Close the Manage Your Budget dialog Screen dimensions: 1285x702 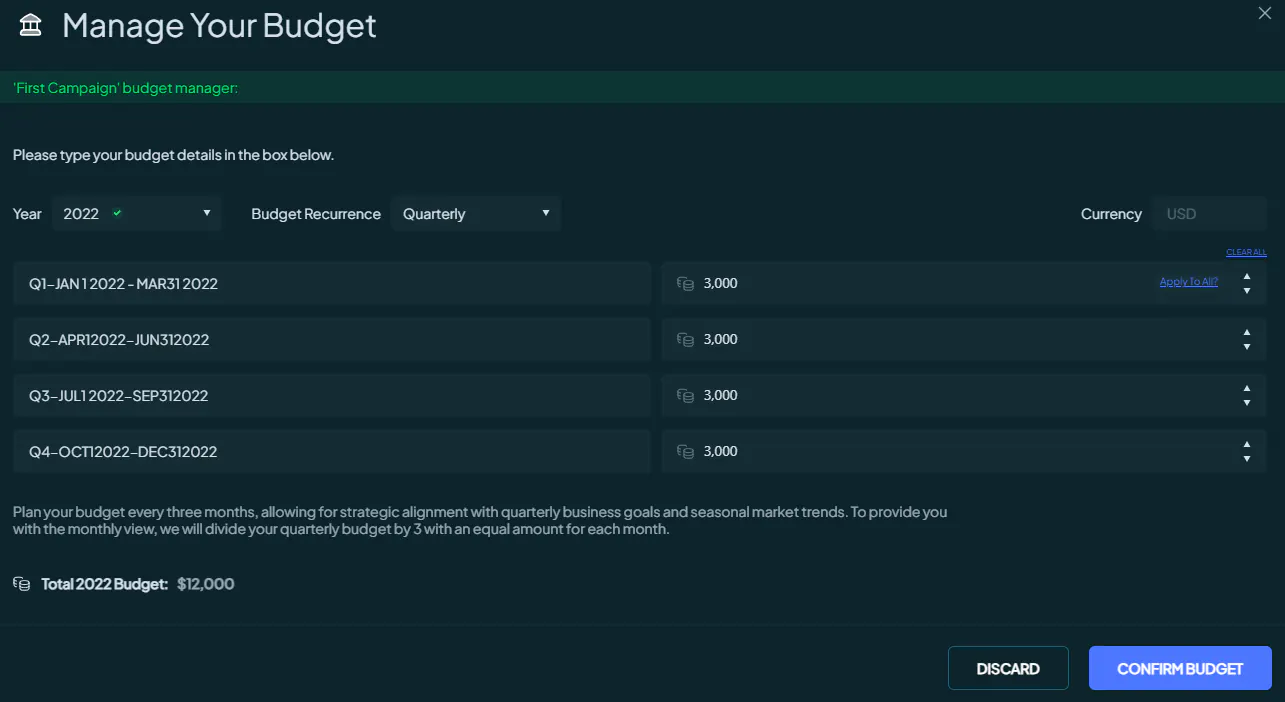(1265, 12)
